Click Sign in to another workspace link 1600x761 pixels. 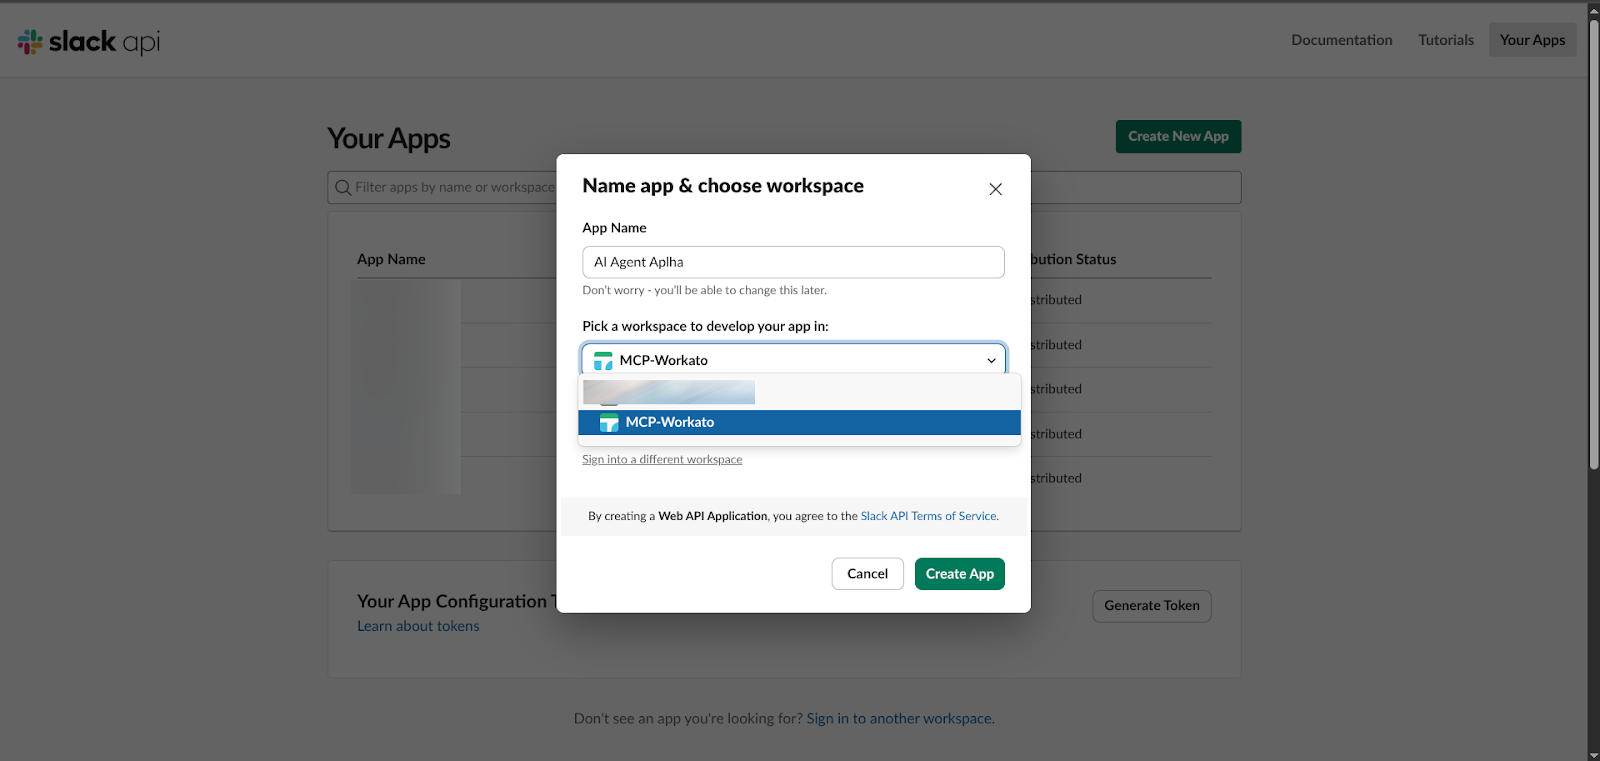[899, 719]
